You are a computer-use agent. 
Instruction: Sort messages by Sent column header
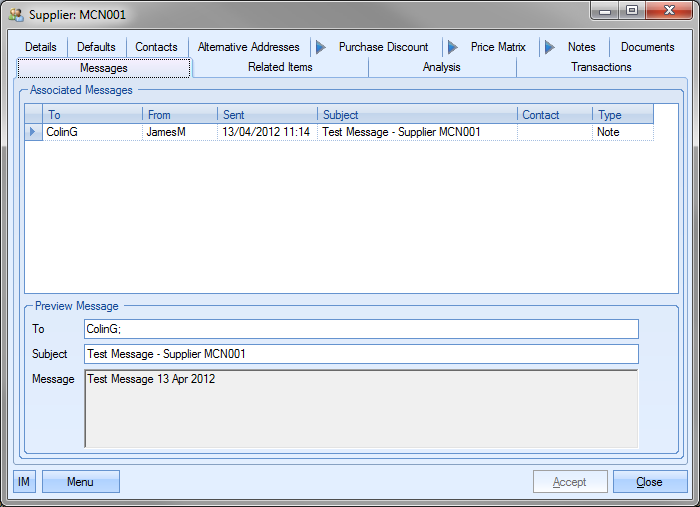click(267, 115)
